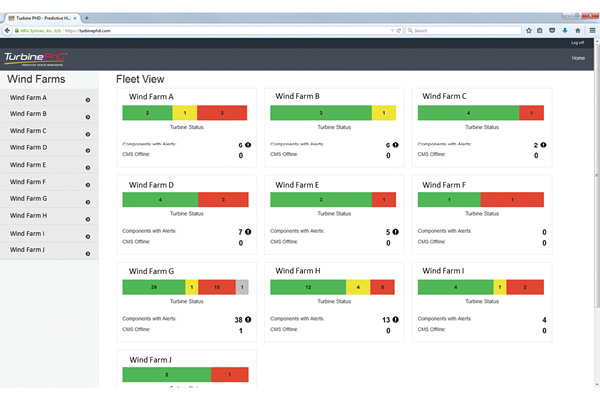Open Wind Farm F arrow icon in sidebar

pyautogui.click(x=88, y=185)
